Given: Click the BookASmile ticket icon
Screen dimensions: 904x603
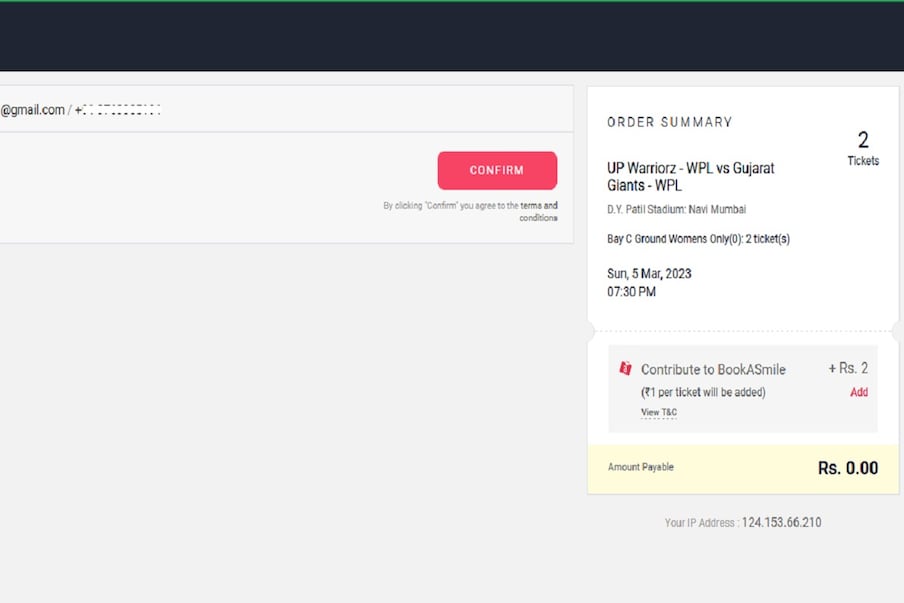Looking at the screenshot, I should point(625,368).
